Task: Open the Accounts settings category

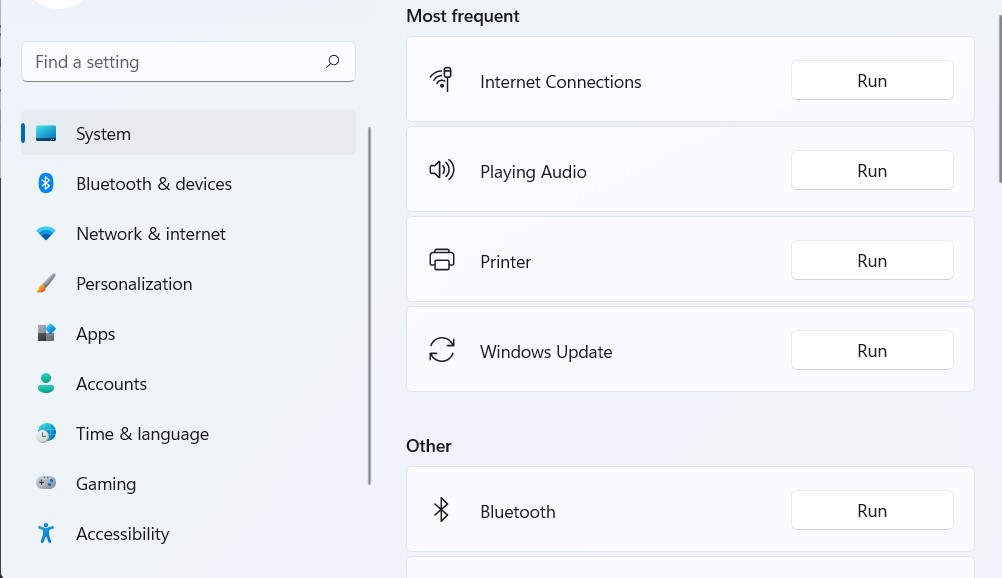Action: (111, 384)
